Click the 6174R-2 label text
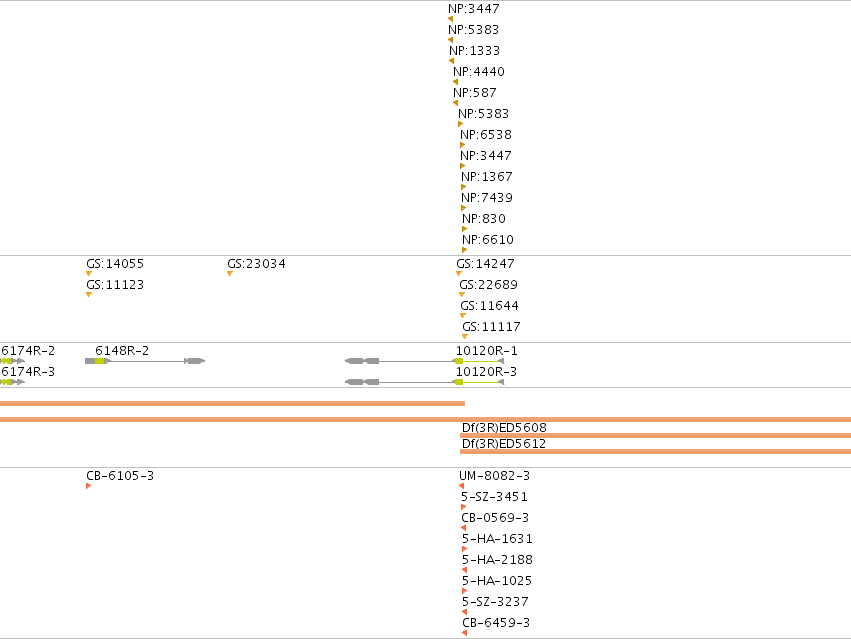This screenshot has height=639, width=851. (x=28, y=351)
